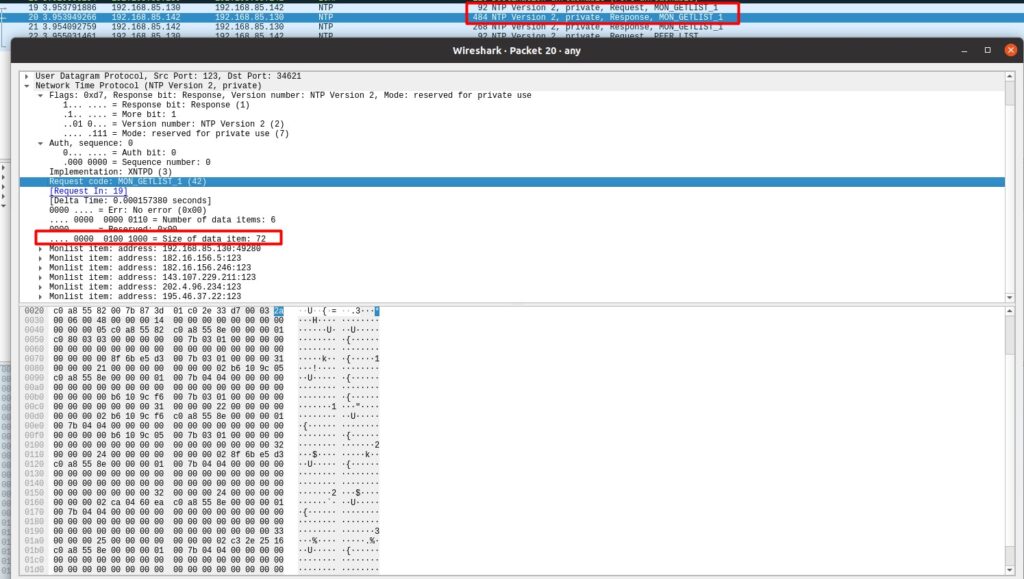
Task: Select Mode: reserved for private use (7)
Action: point(176,134)
